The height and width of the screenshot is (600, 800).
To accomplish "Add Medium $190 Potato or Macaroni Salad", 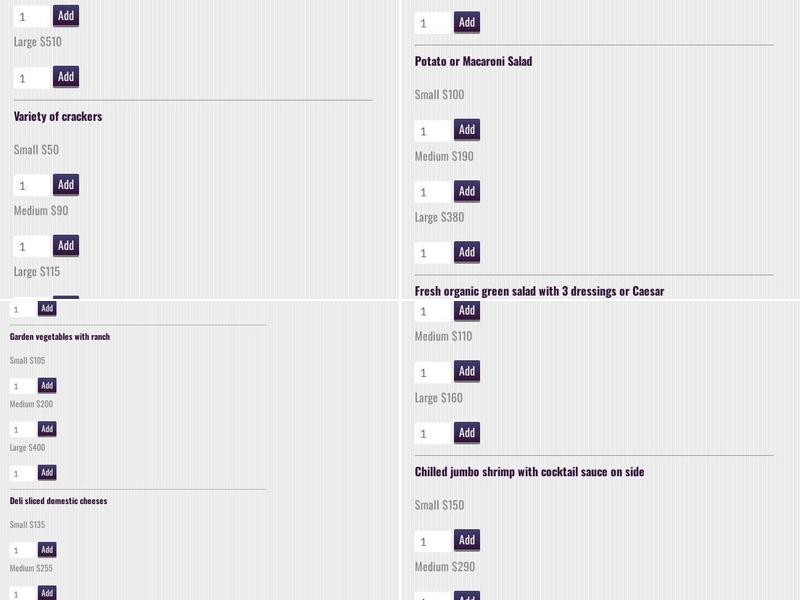I will point(466,191).
